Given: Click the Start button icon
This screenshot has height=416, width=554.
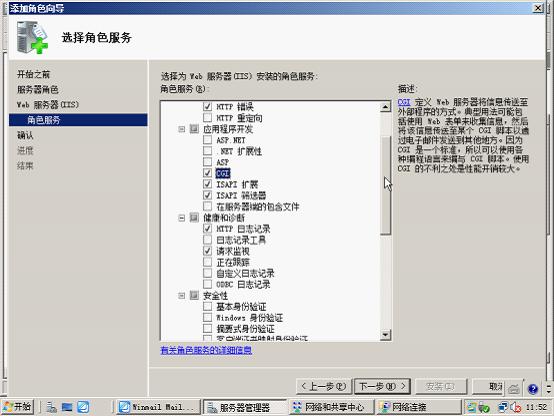Looking at the screenshot, I should tap(17, 407).
